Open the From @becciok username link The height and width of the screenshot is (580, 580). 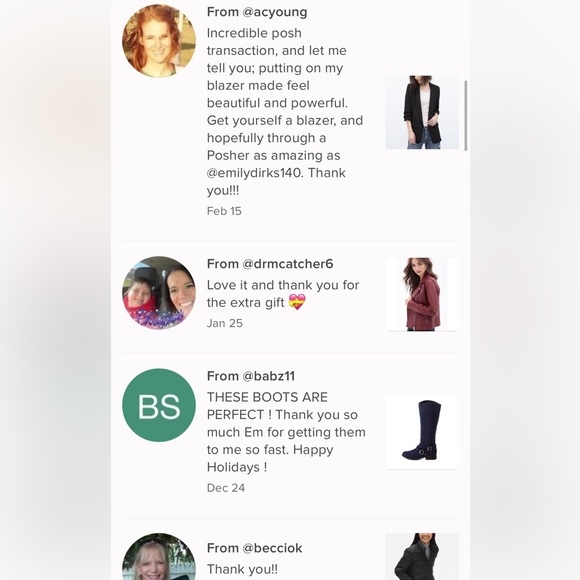(254, 548)
